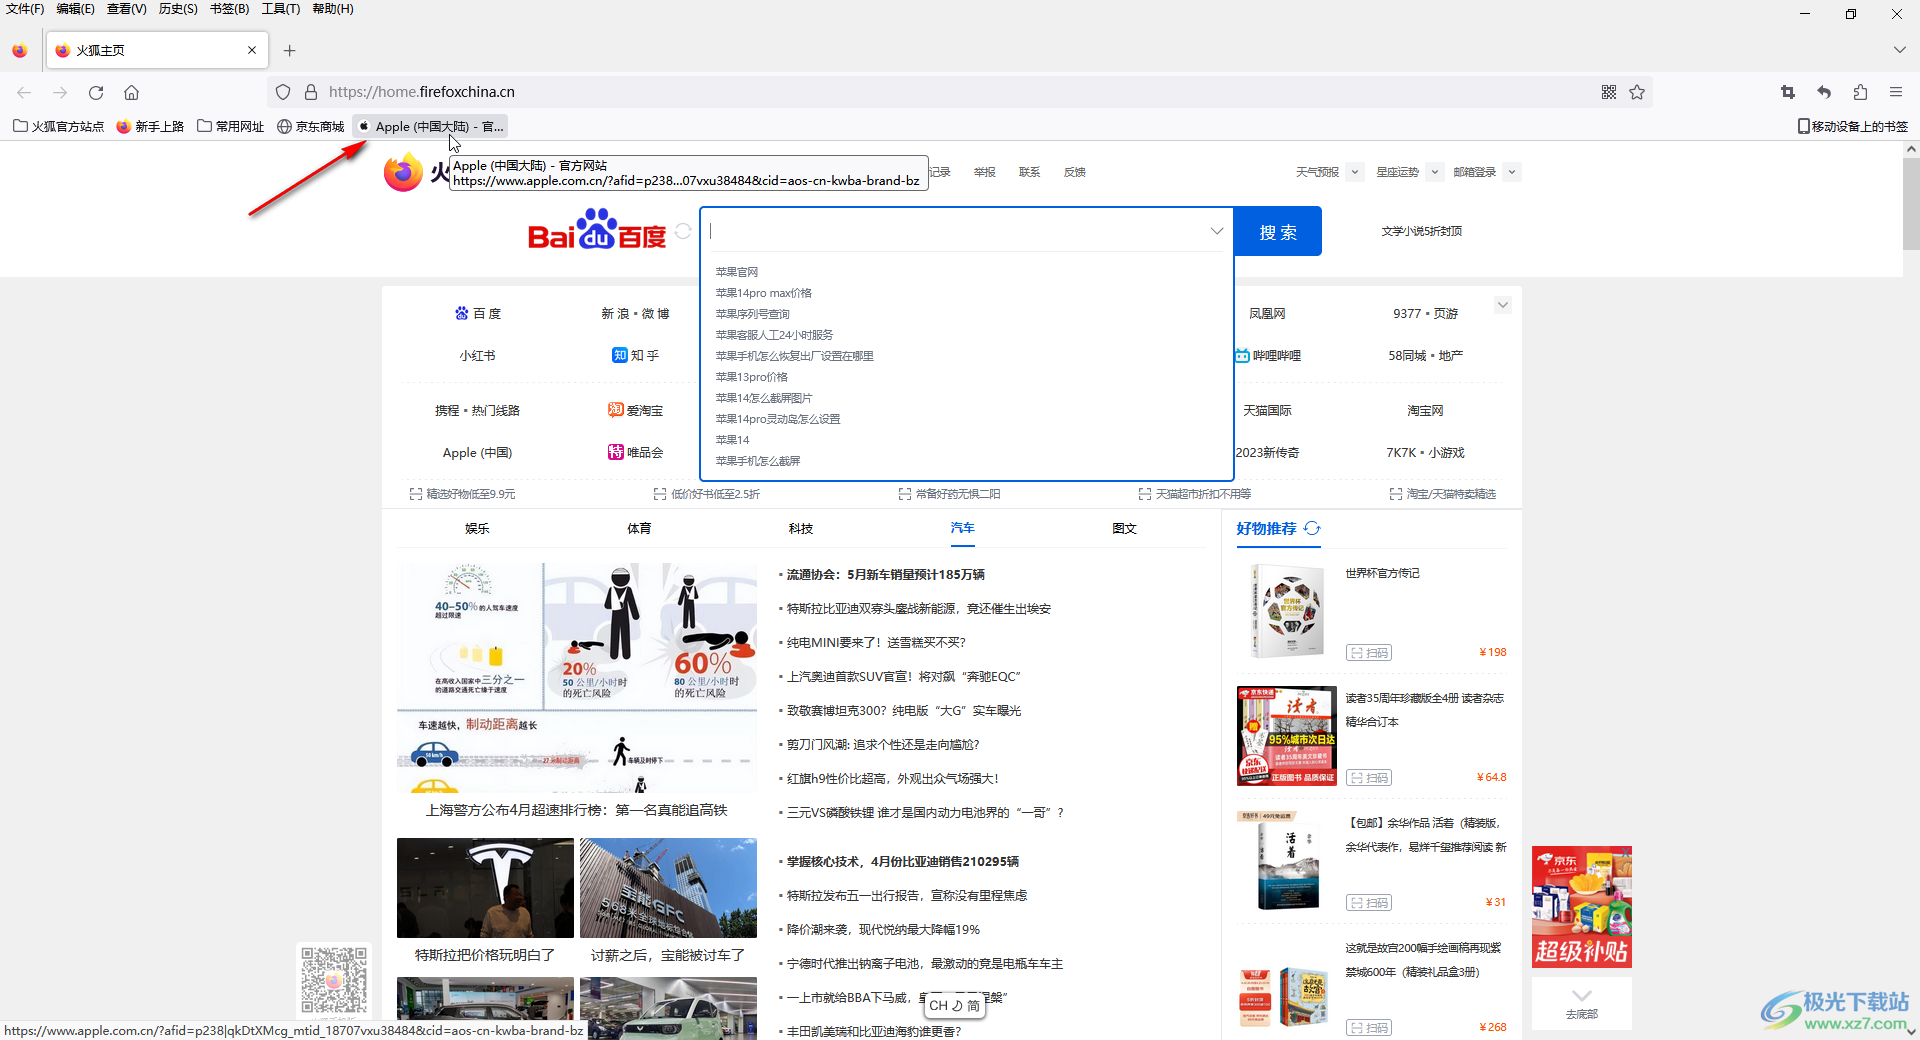Viewport: 1920px width, 1040px height.
Task: List all tabs via the tab bar chevron
Action: point(1899,50)
